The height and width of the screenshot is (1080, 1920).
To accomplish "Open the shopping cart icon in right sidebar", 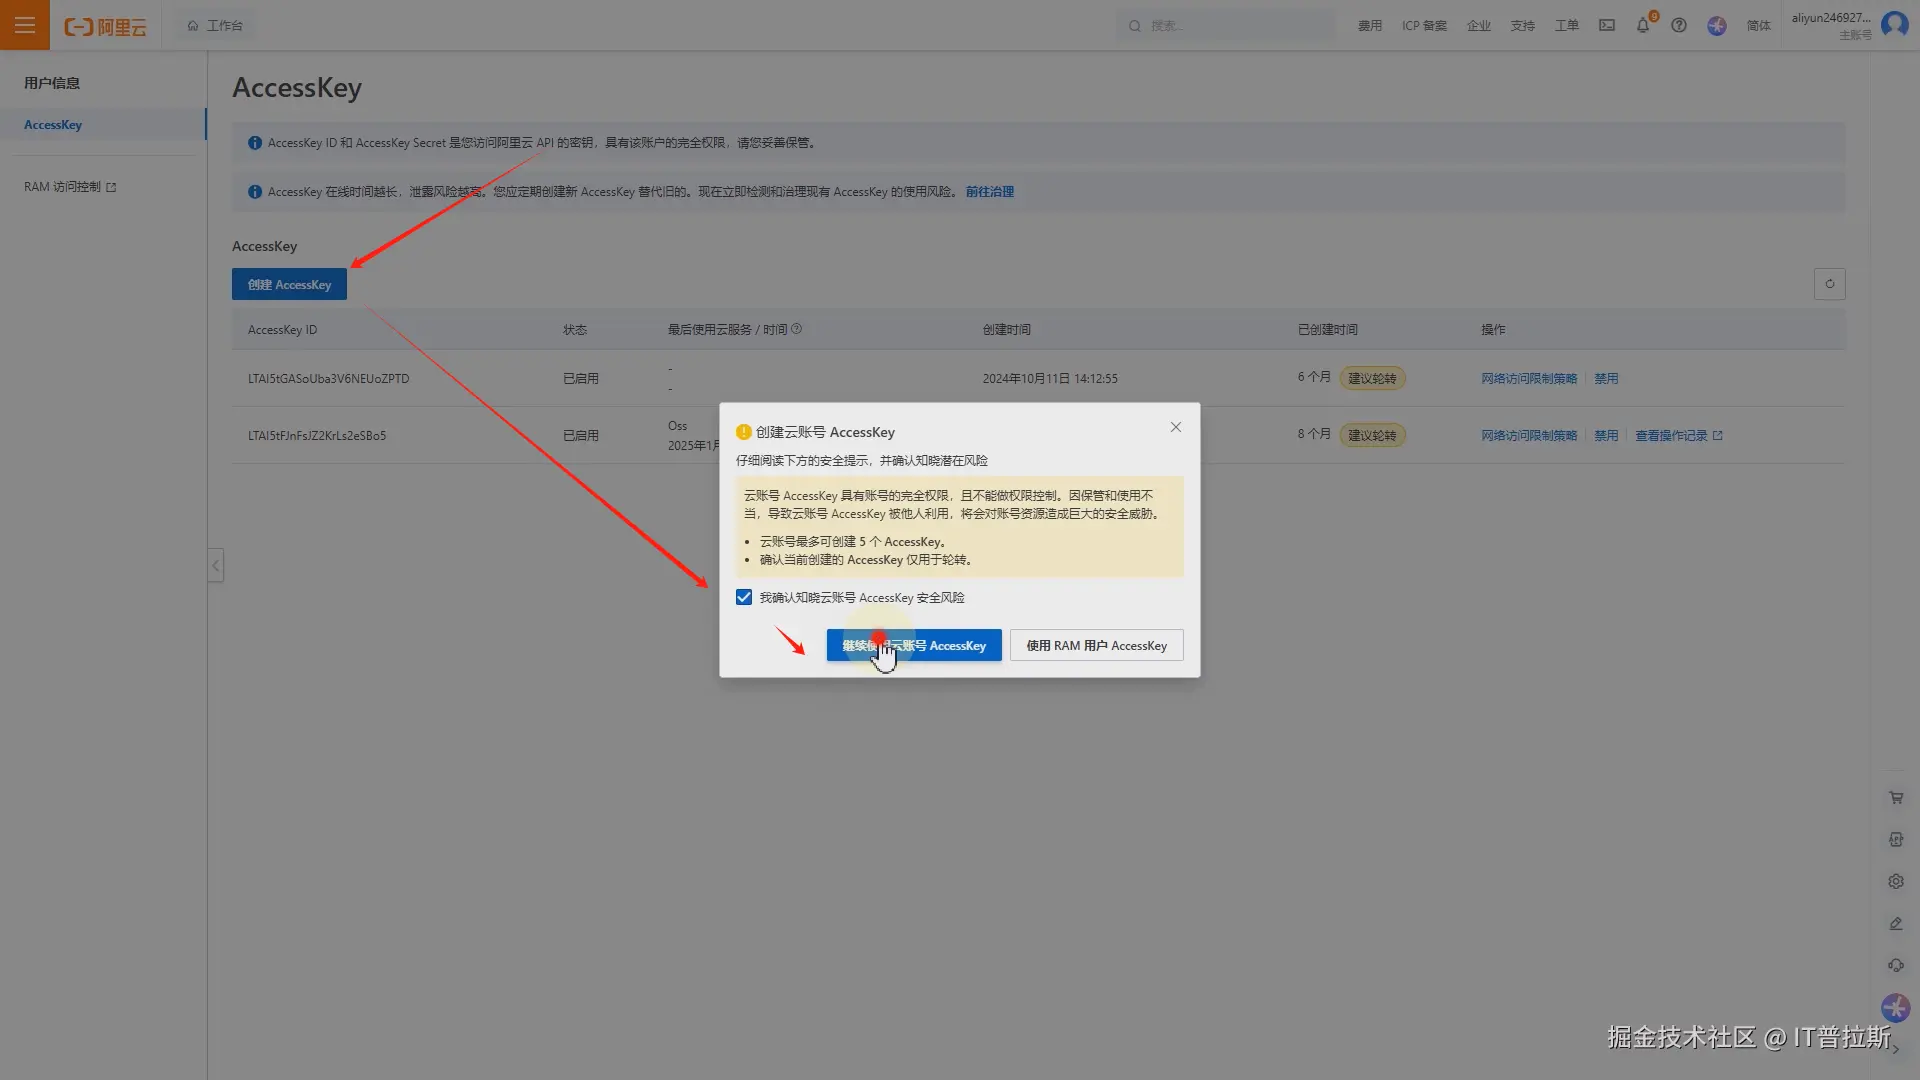I will [1896, 798].
